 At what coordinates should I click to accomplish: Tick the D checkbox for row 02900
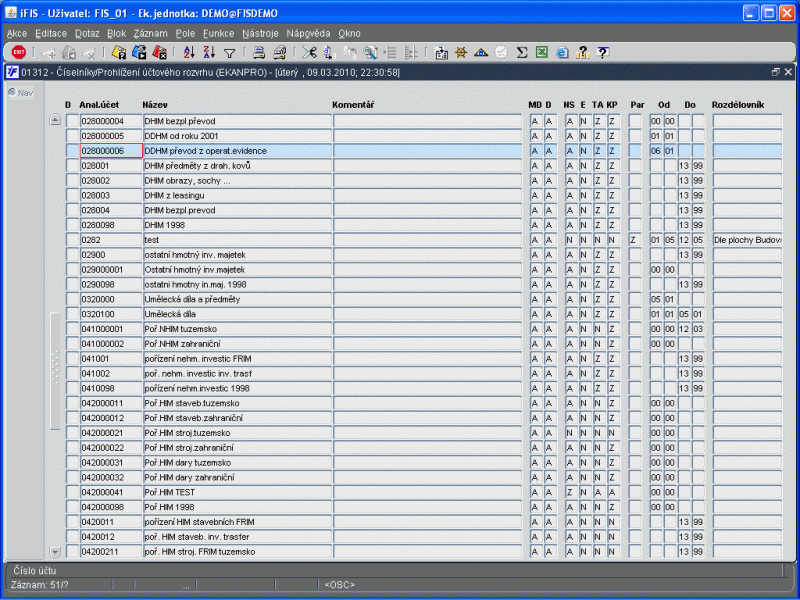72,255
